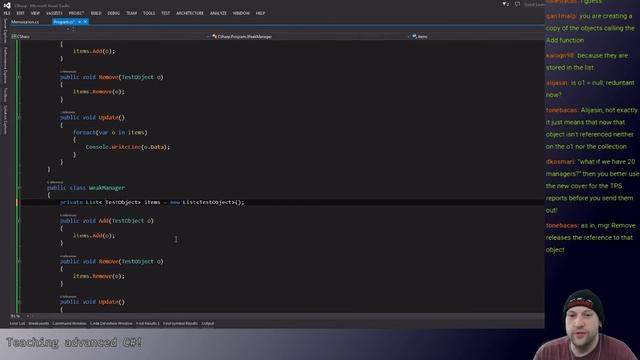
Task: Close the Program.cs tab
Action: [x=85, y=22]
